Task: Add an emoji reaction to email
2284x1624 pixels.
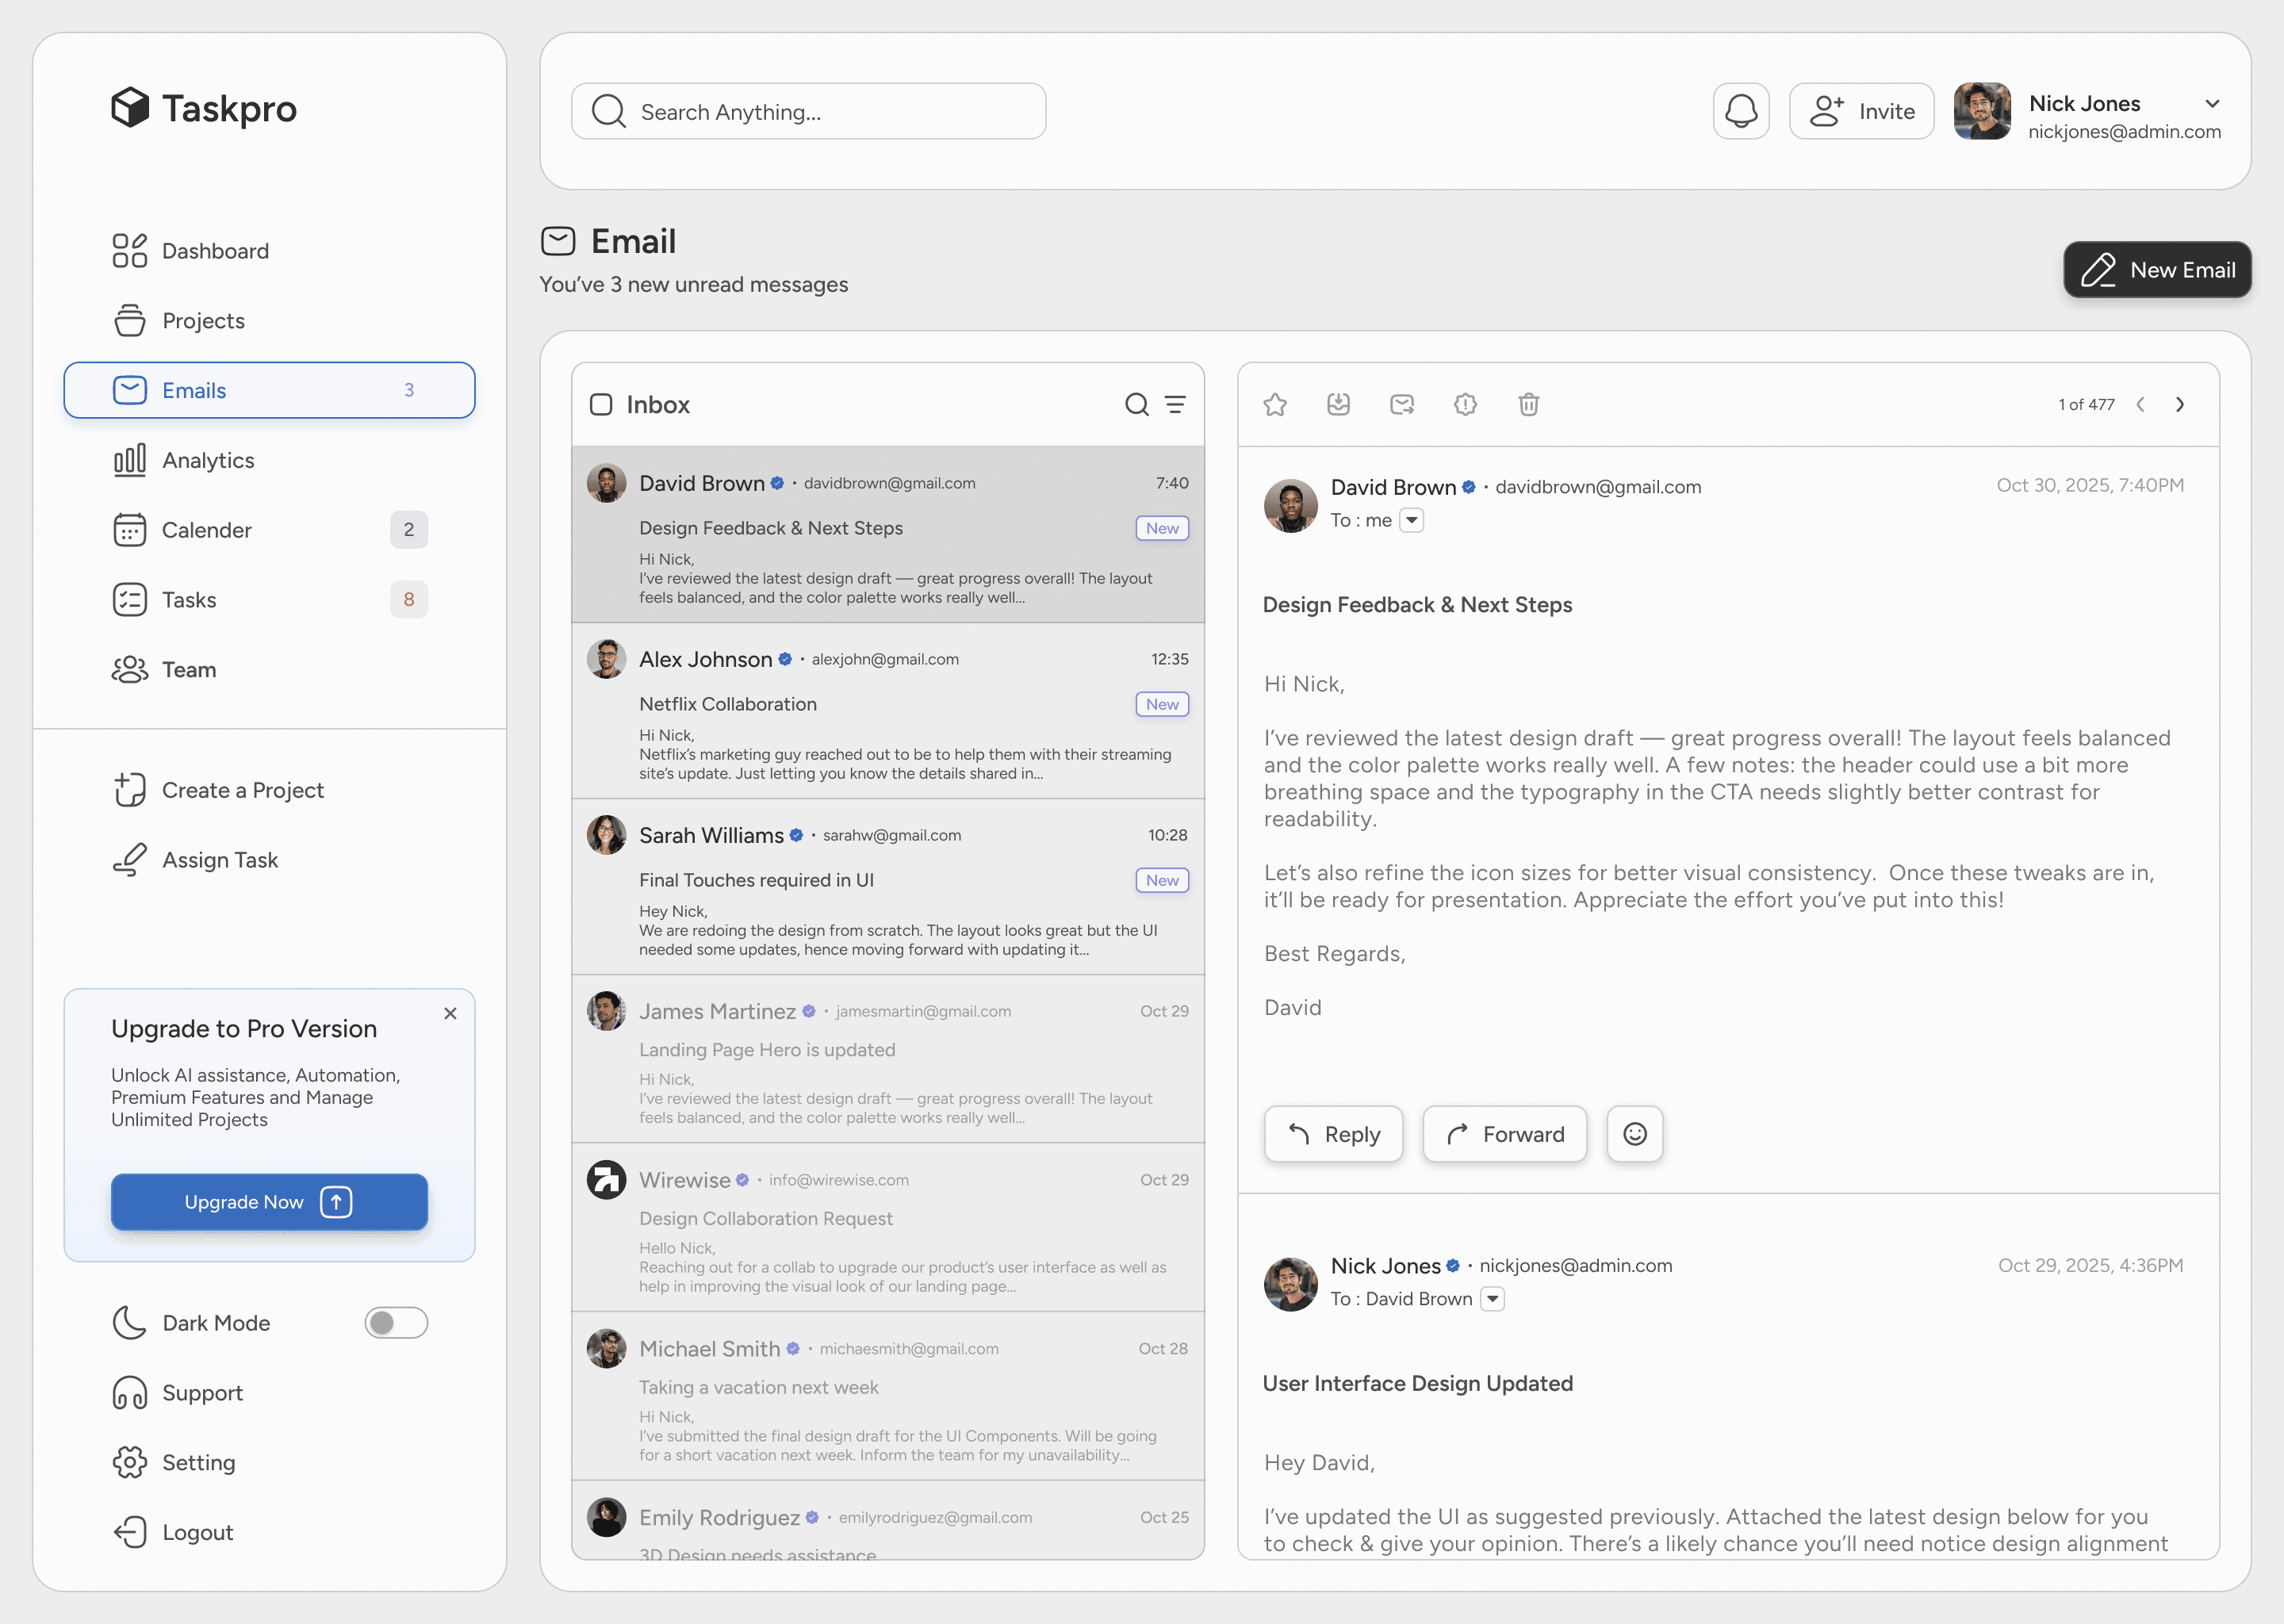Action: (1634, 1134)
